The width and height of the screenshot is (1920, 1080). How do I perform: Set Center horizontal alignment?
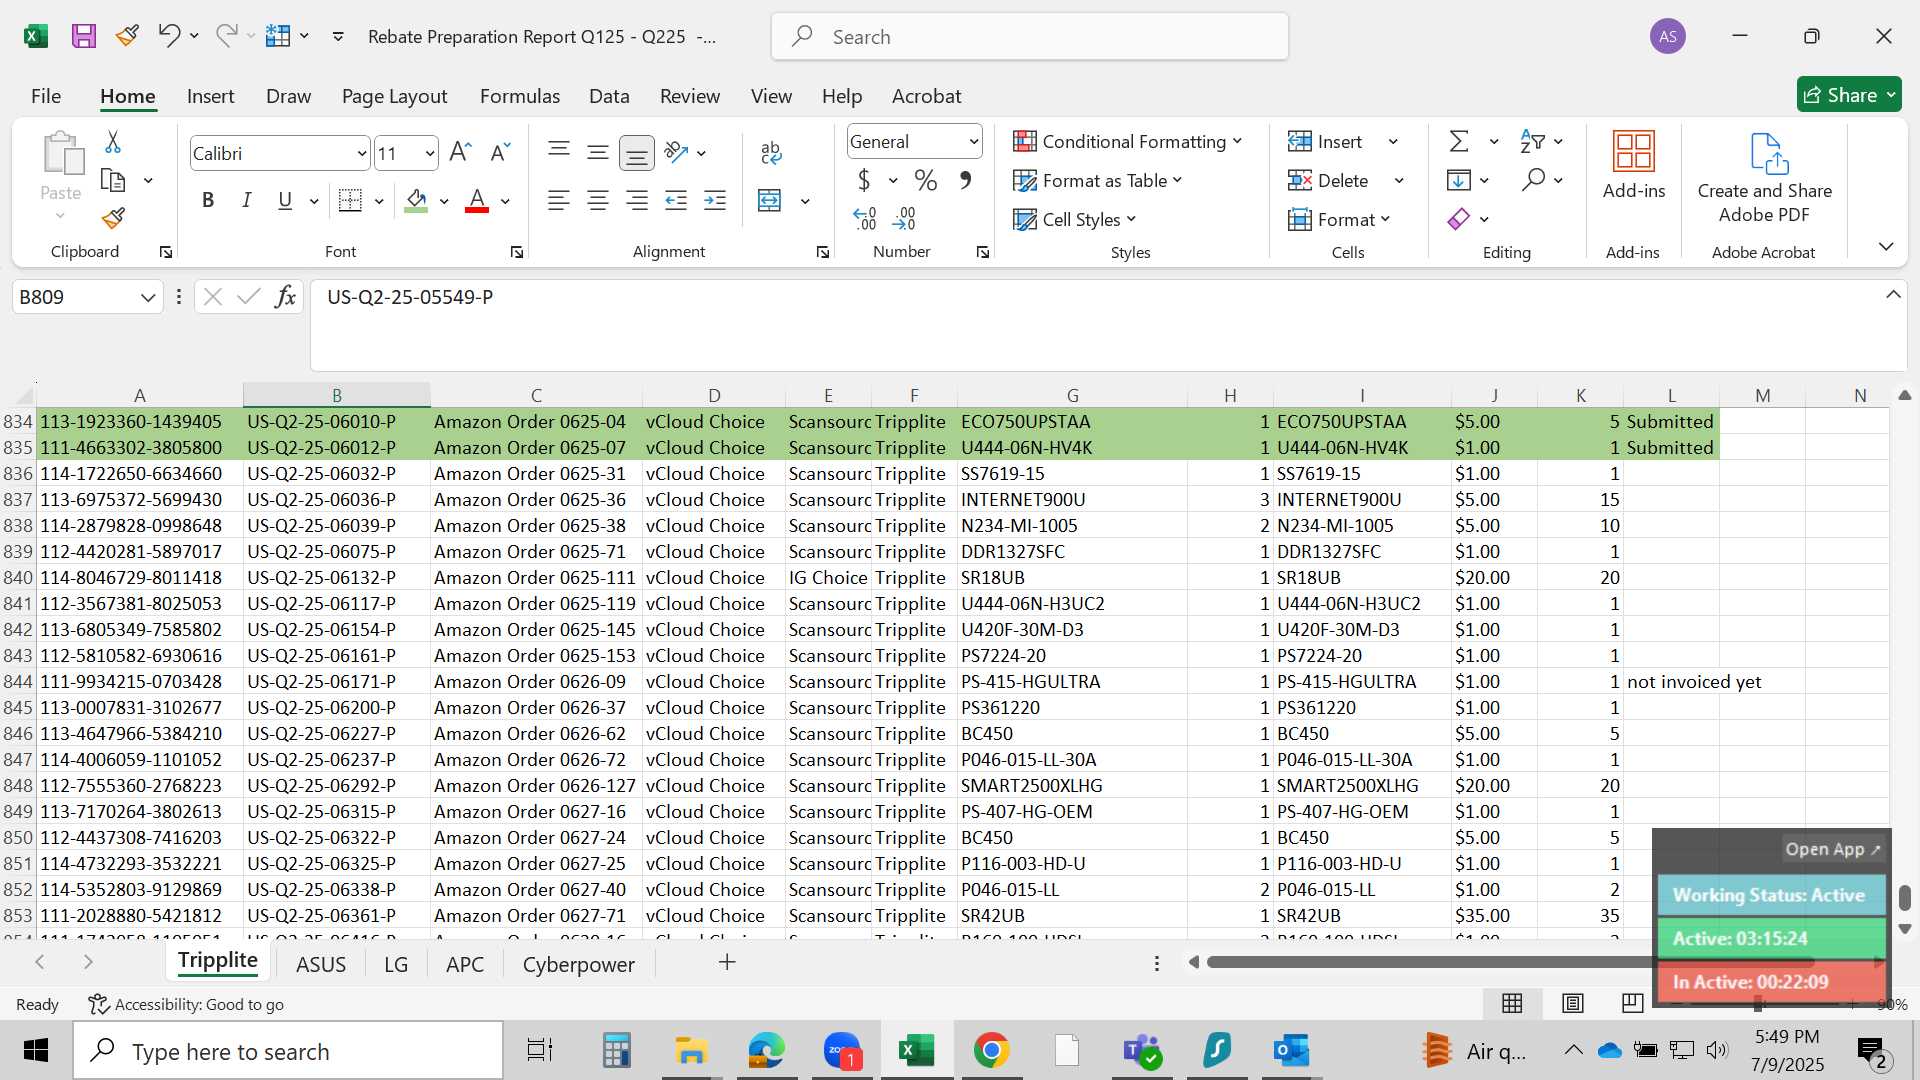(598, 200)
